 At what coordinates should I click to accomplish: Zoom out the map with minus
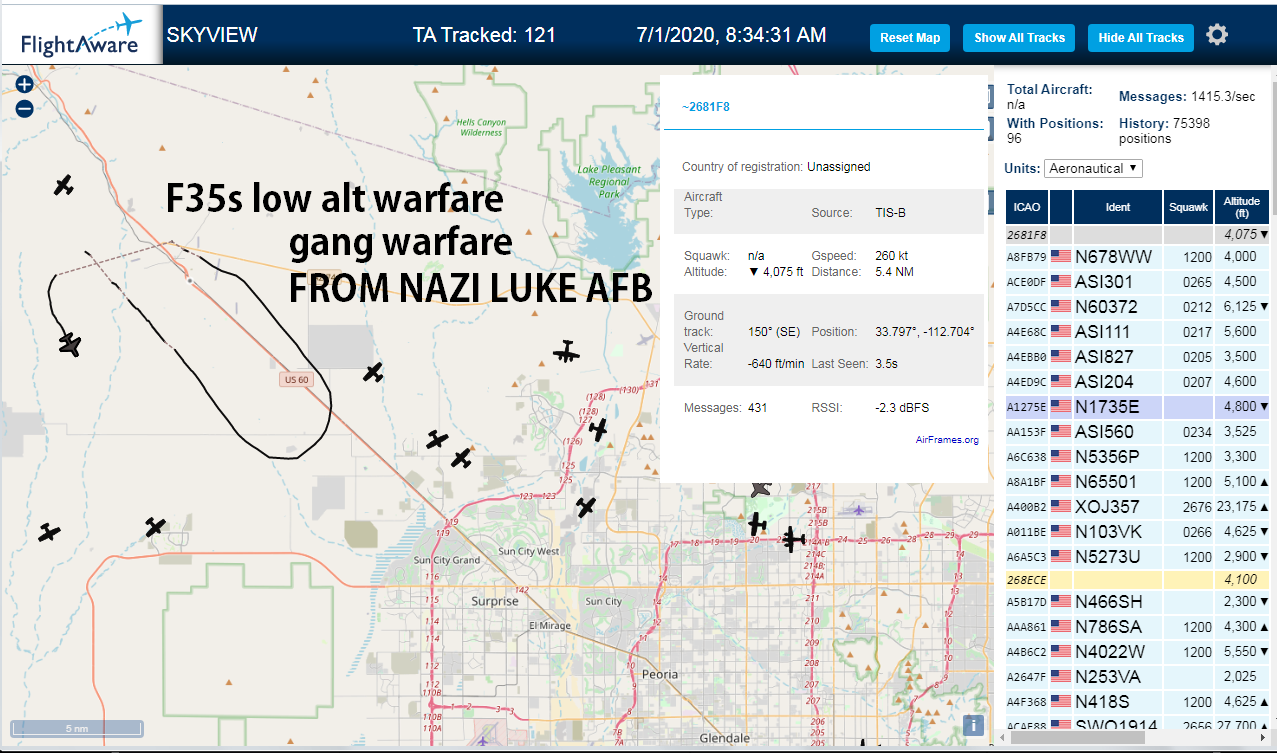pos(25,108)
